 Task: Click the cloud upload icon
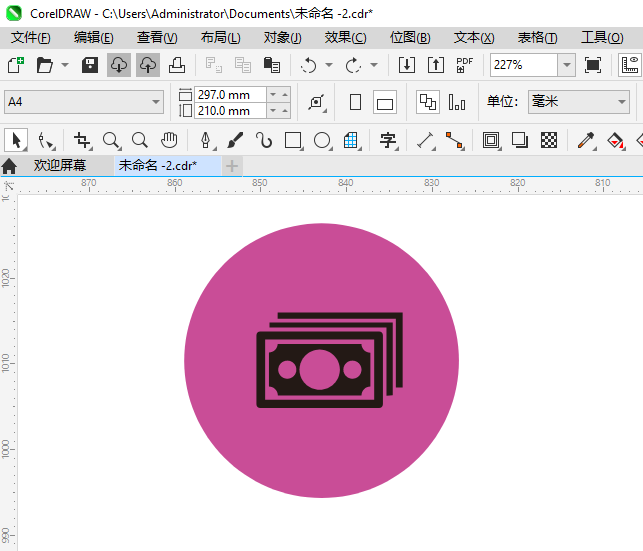coord(148,65)
